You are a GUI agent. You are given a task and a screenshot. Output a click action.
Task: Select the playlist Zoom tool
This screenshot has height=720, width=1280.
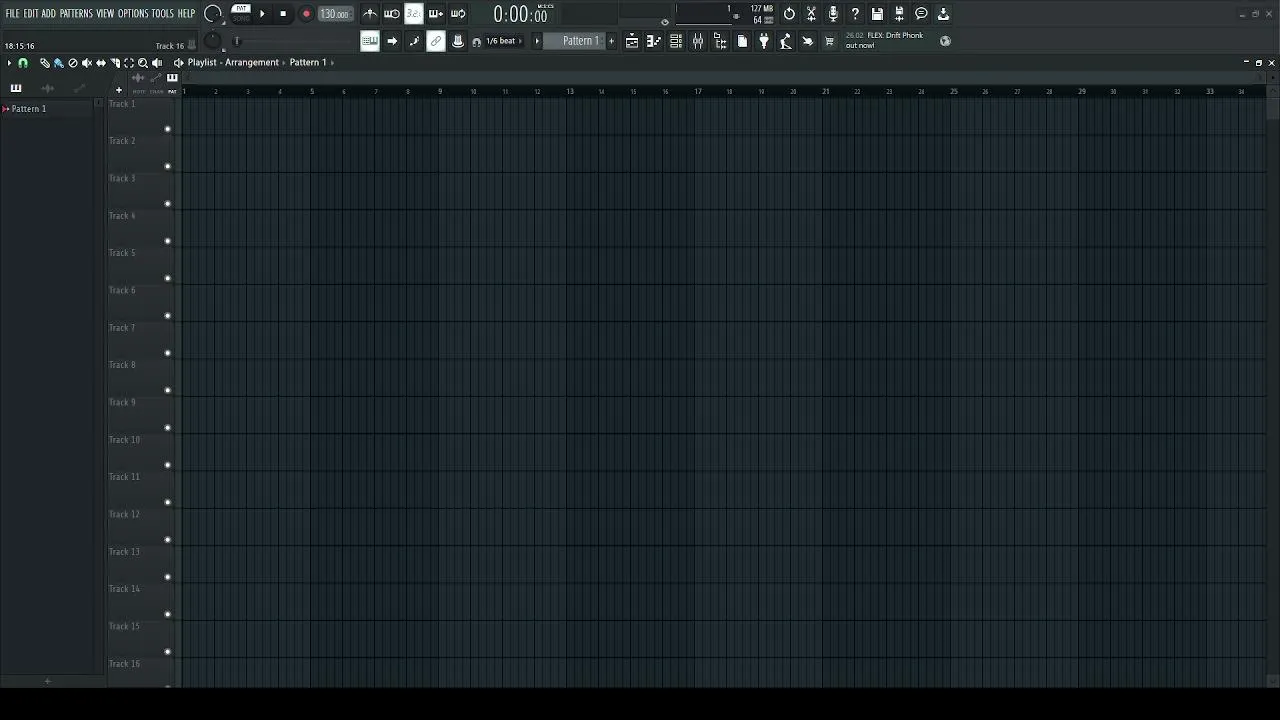click(x=142, y=63)
